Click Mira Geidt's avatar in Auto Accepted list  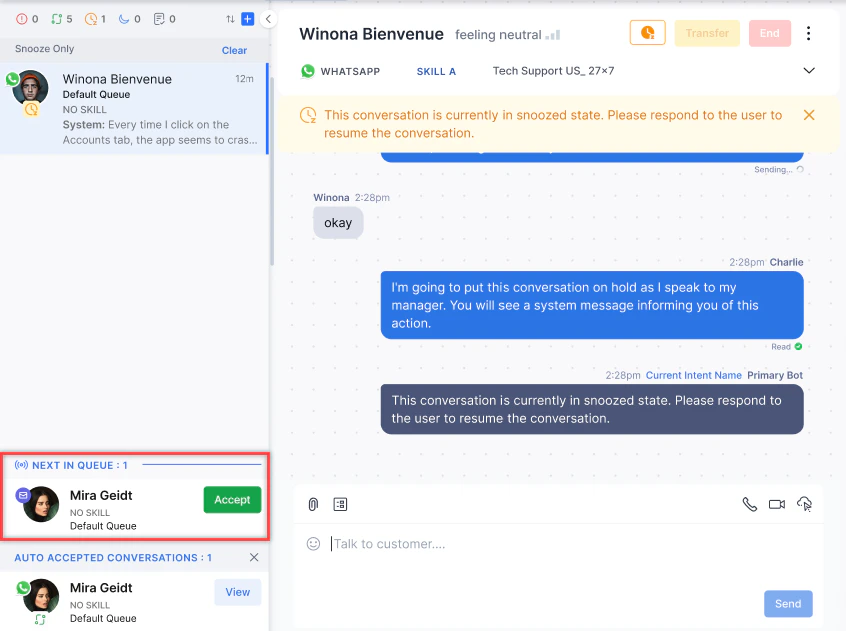(x=41, y=596)
